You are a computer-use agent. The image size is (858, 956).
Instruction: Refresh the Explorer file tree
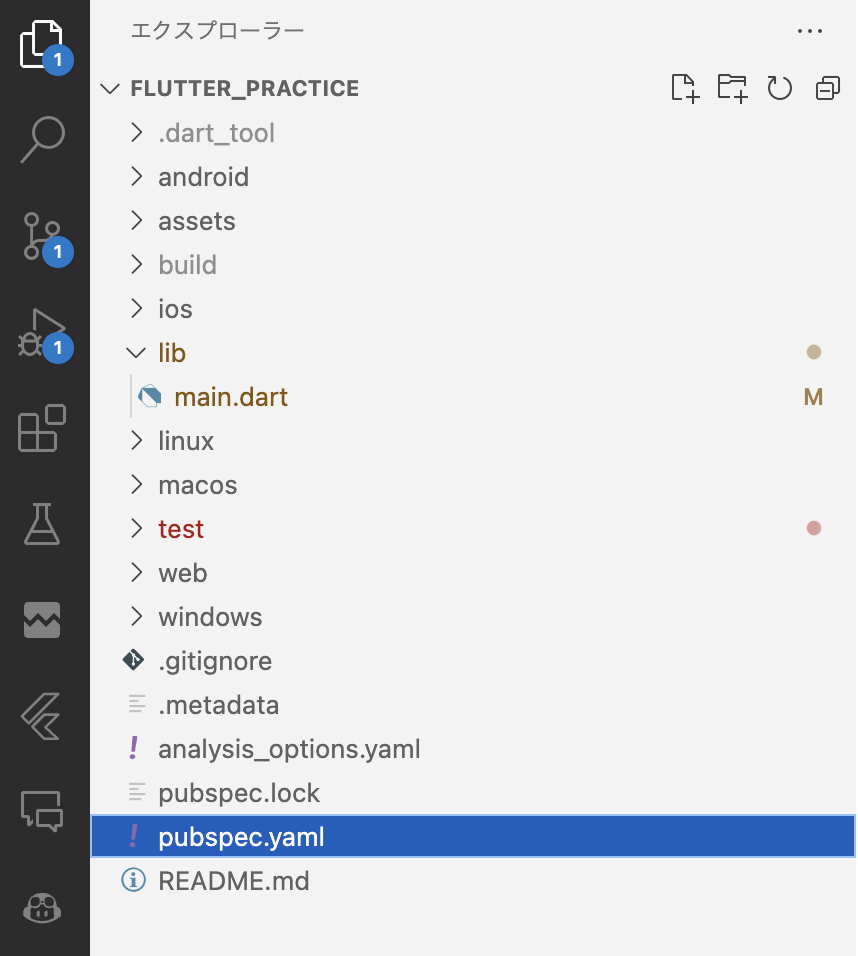[x=780, y=88]
